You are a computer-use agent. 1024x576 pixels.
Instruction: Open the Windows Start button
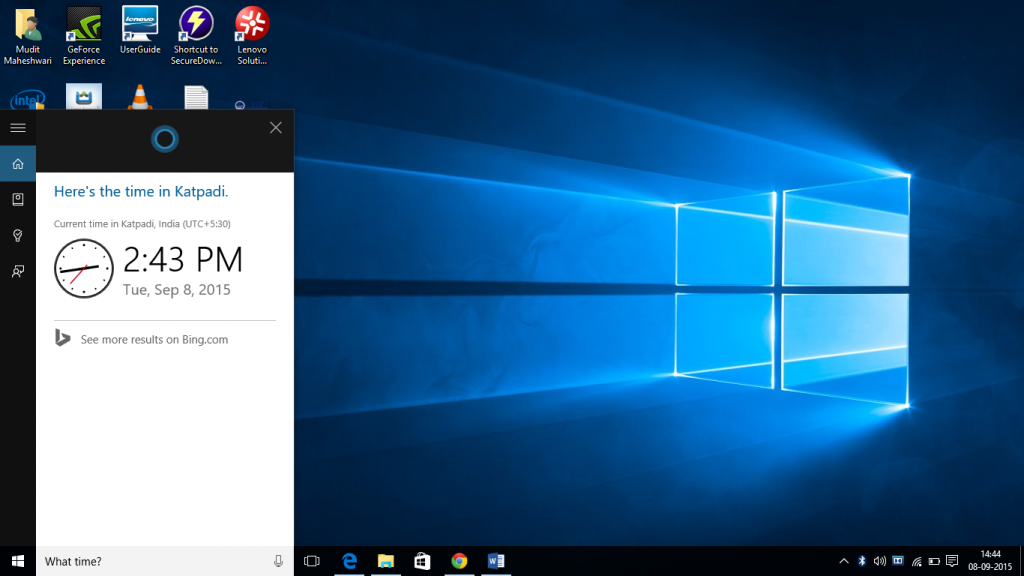click(18, 561)
